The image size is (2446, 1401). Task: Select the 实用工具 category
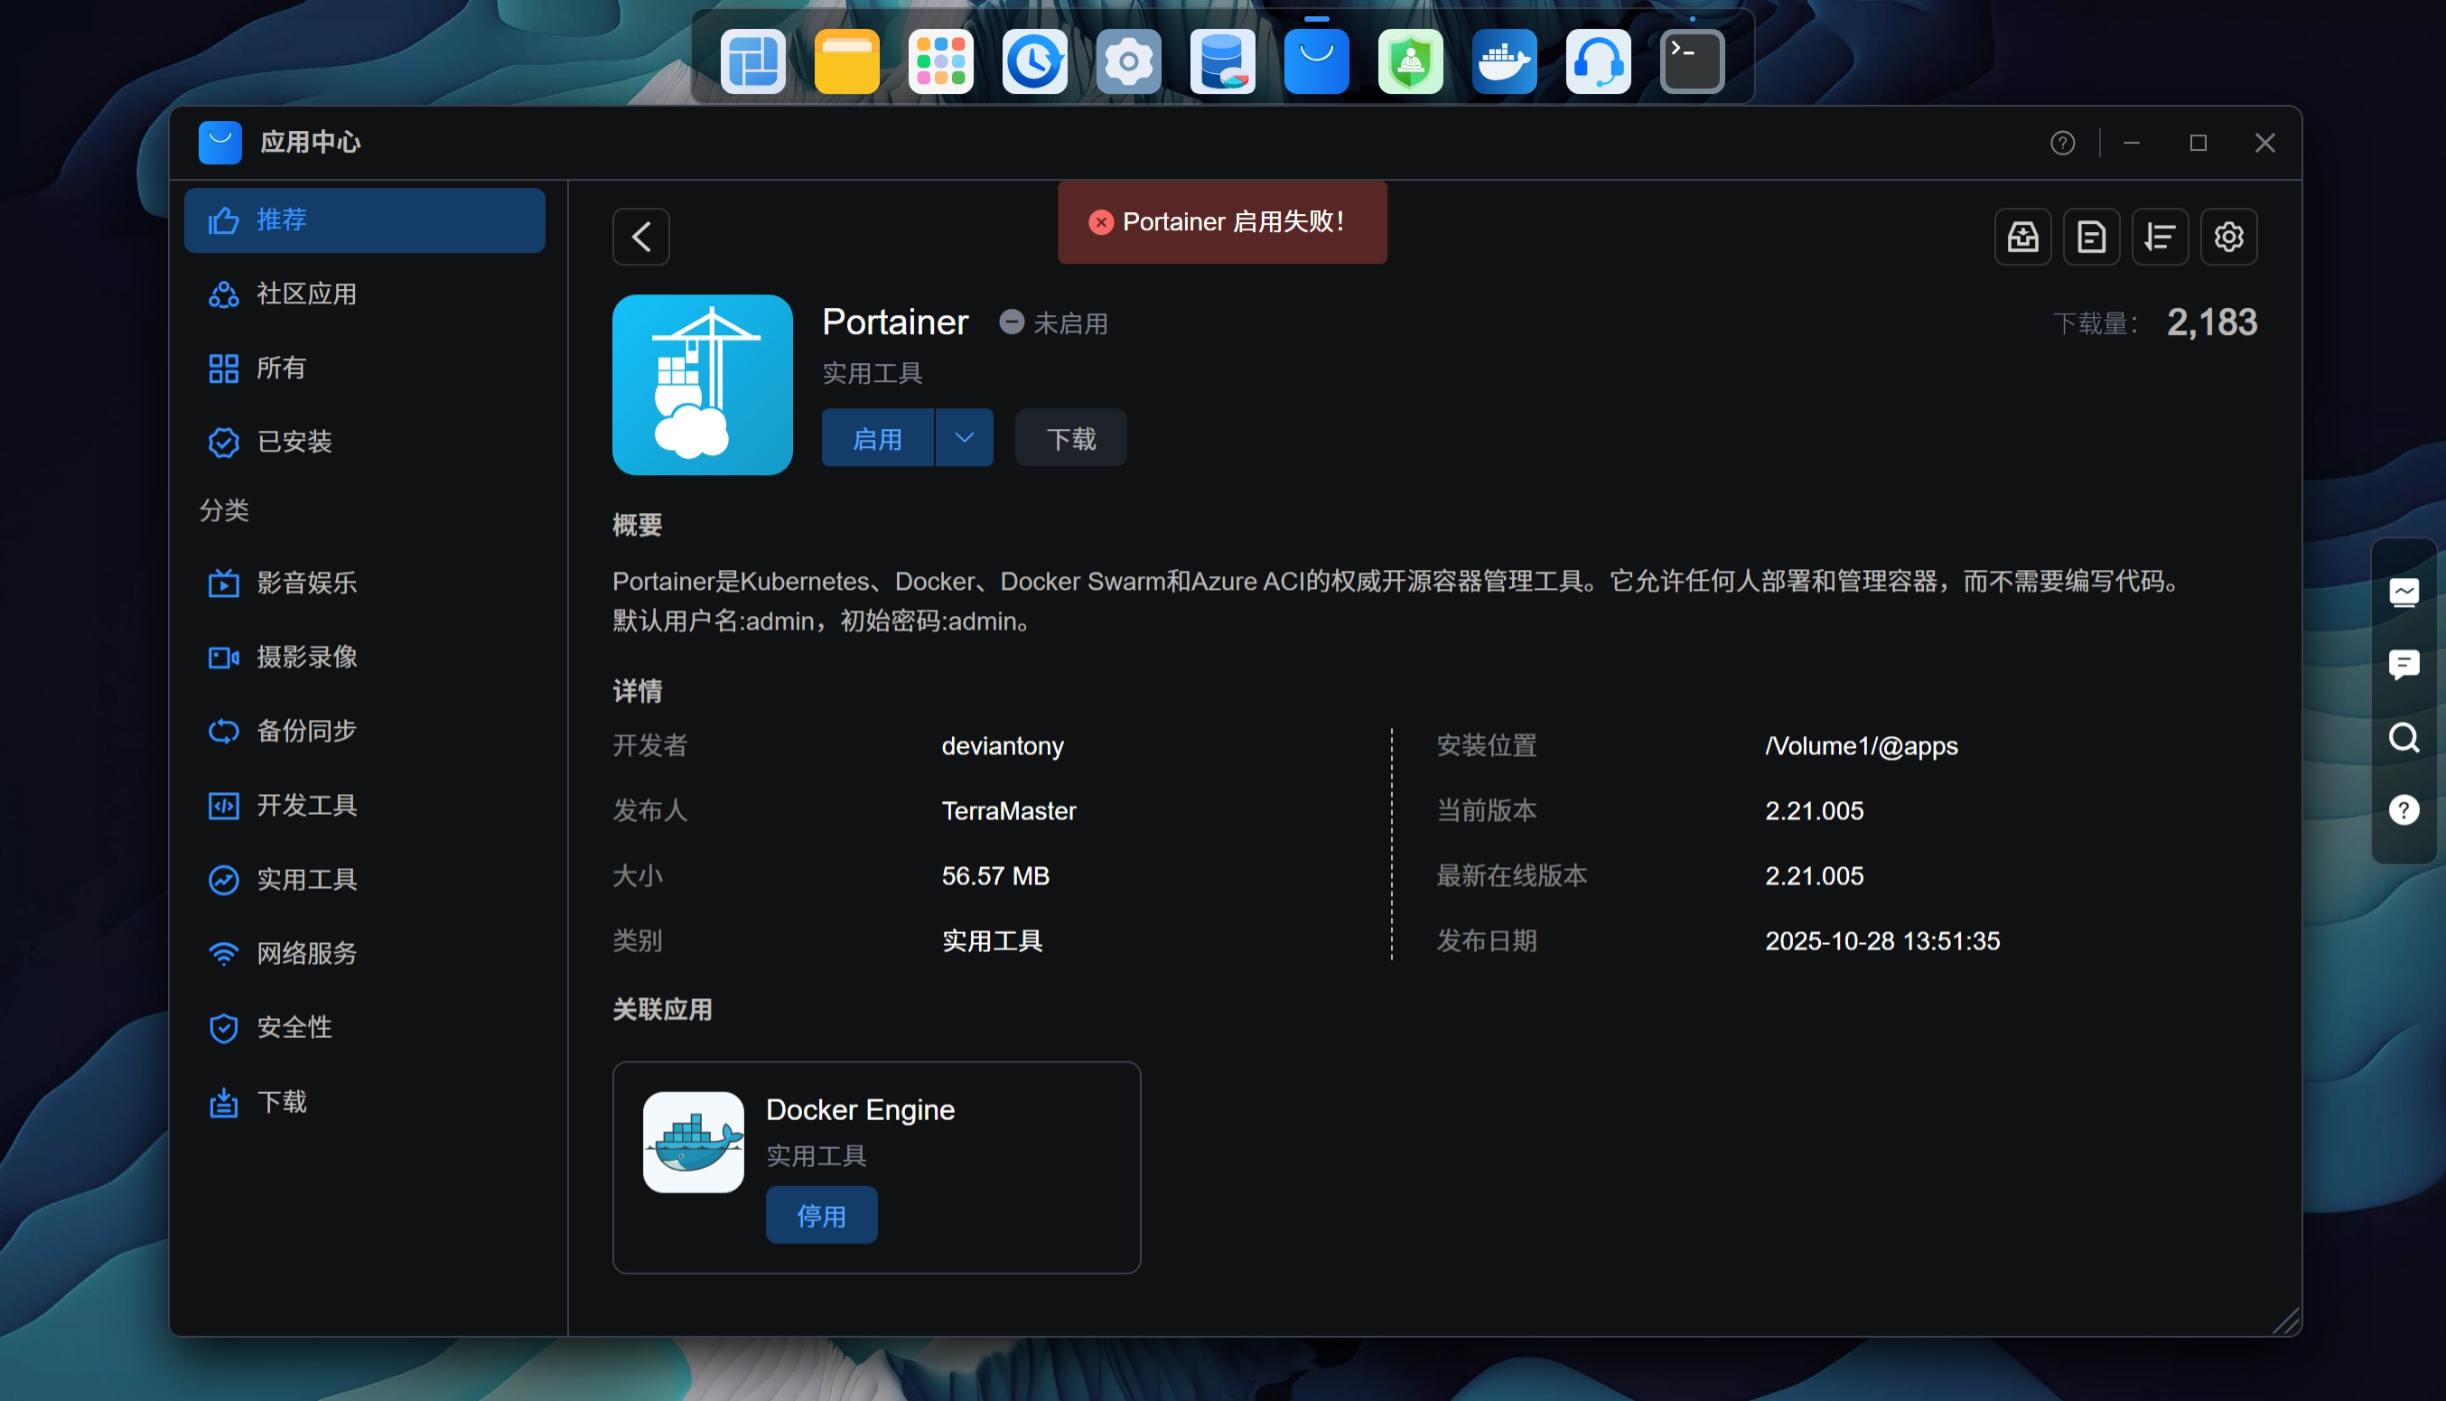[x=306, y=880]
